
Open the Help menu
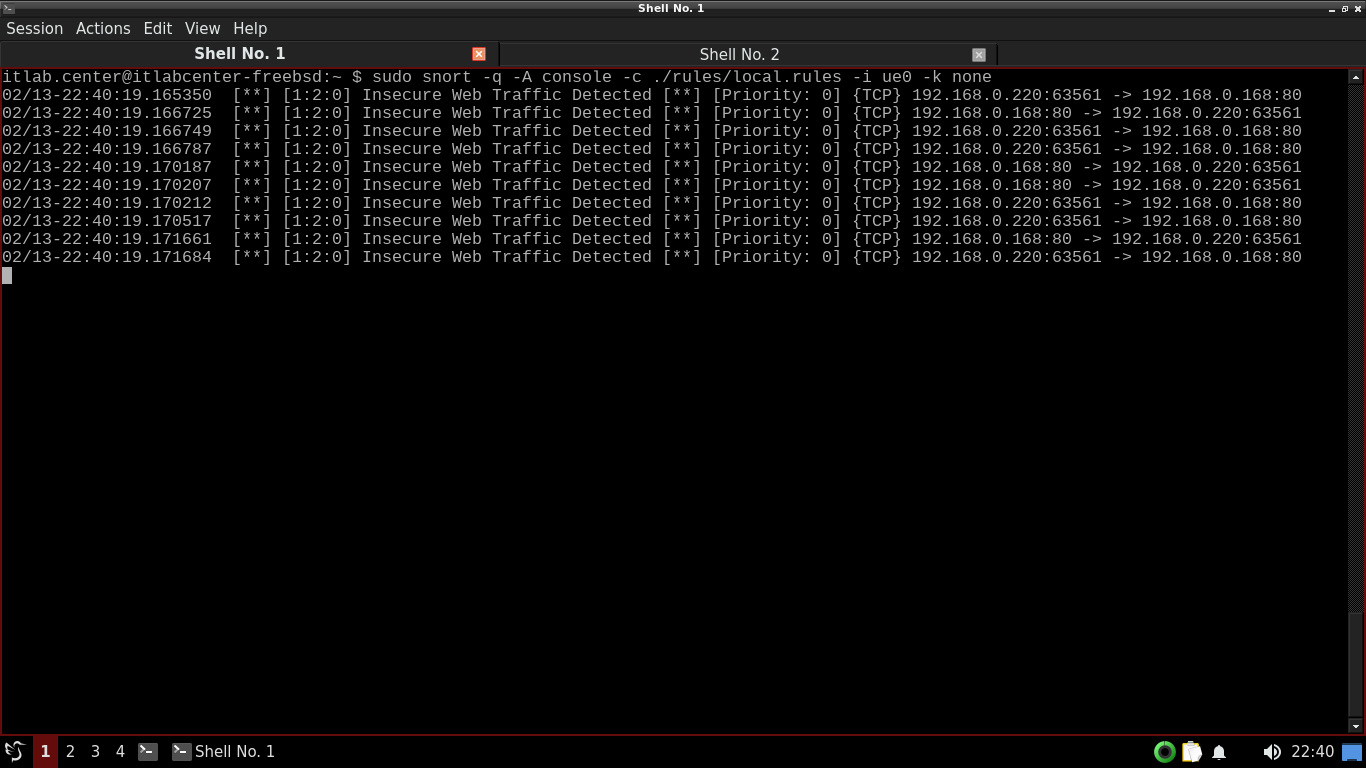click(250, 28)
